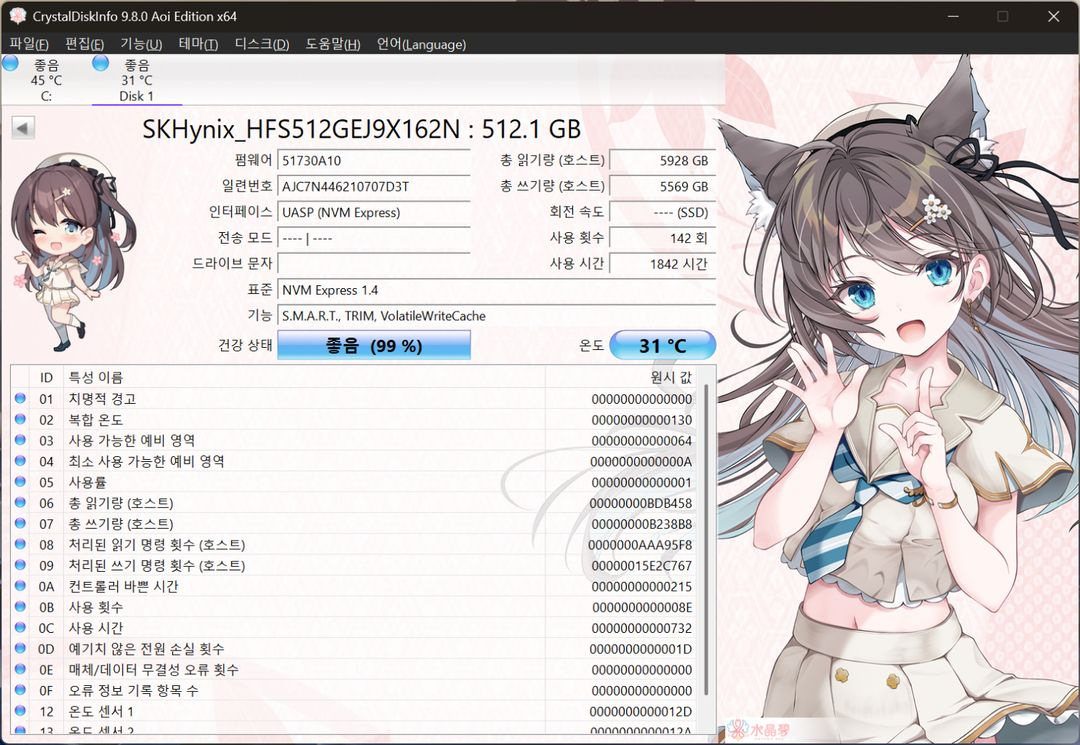Open the 기능(U) menu
This screenshot has width=1080, height=745.
pos(143,44)
